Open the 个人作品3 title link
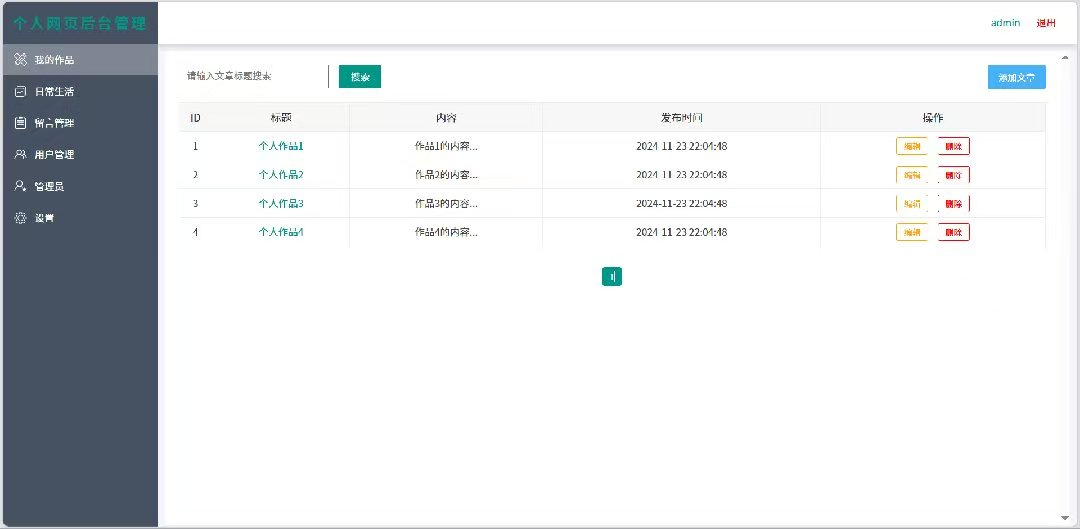The height and width of the screenshot is (529, 1080). [x=280, y=204]
